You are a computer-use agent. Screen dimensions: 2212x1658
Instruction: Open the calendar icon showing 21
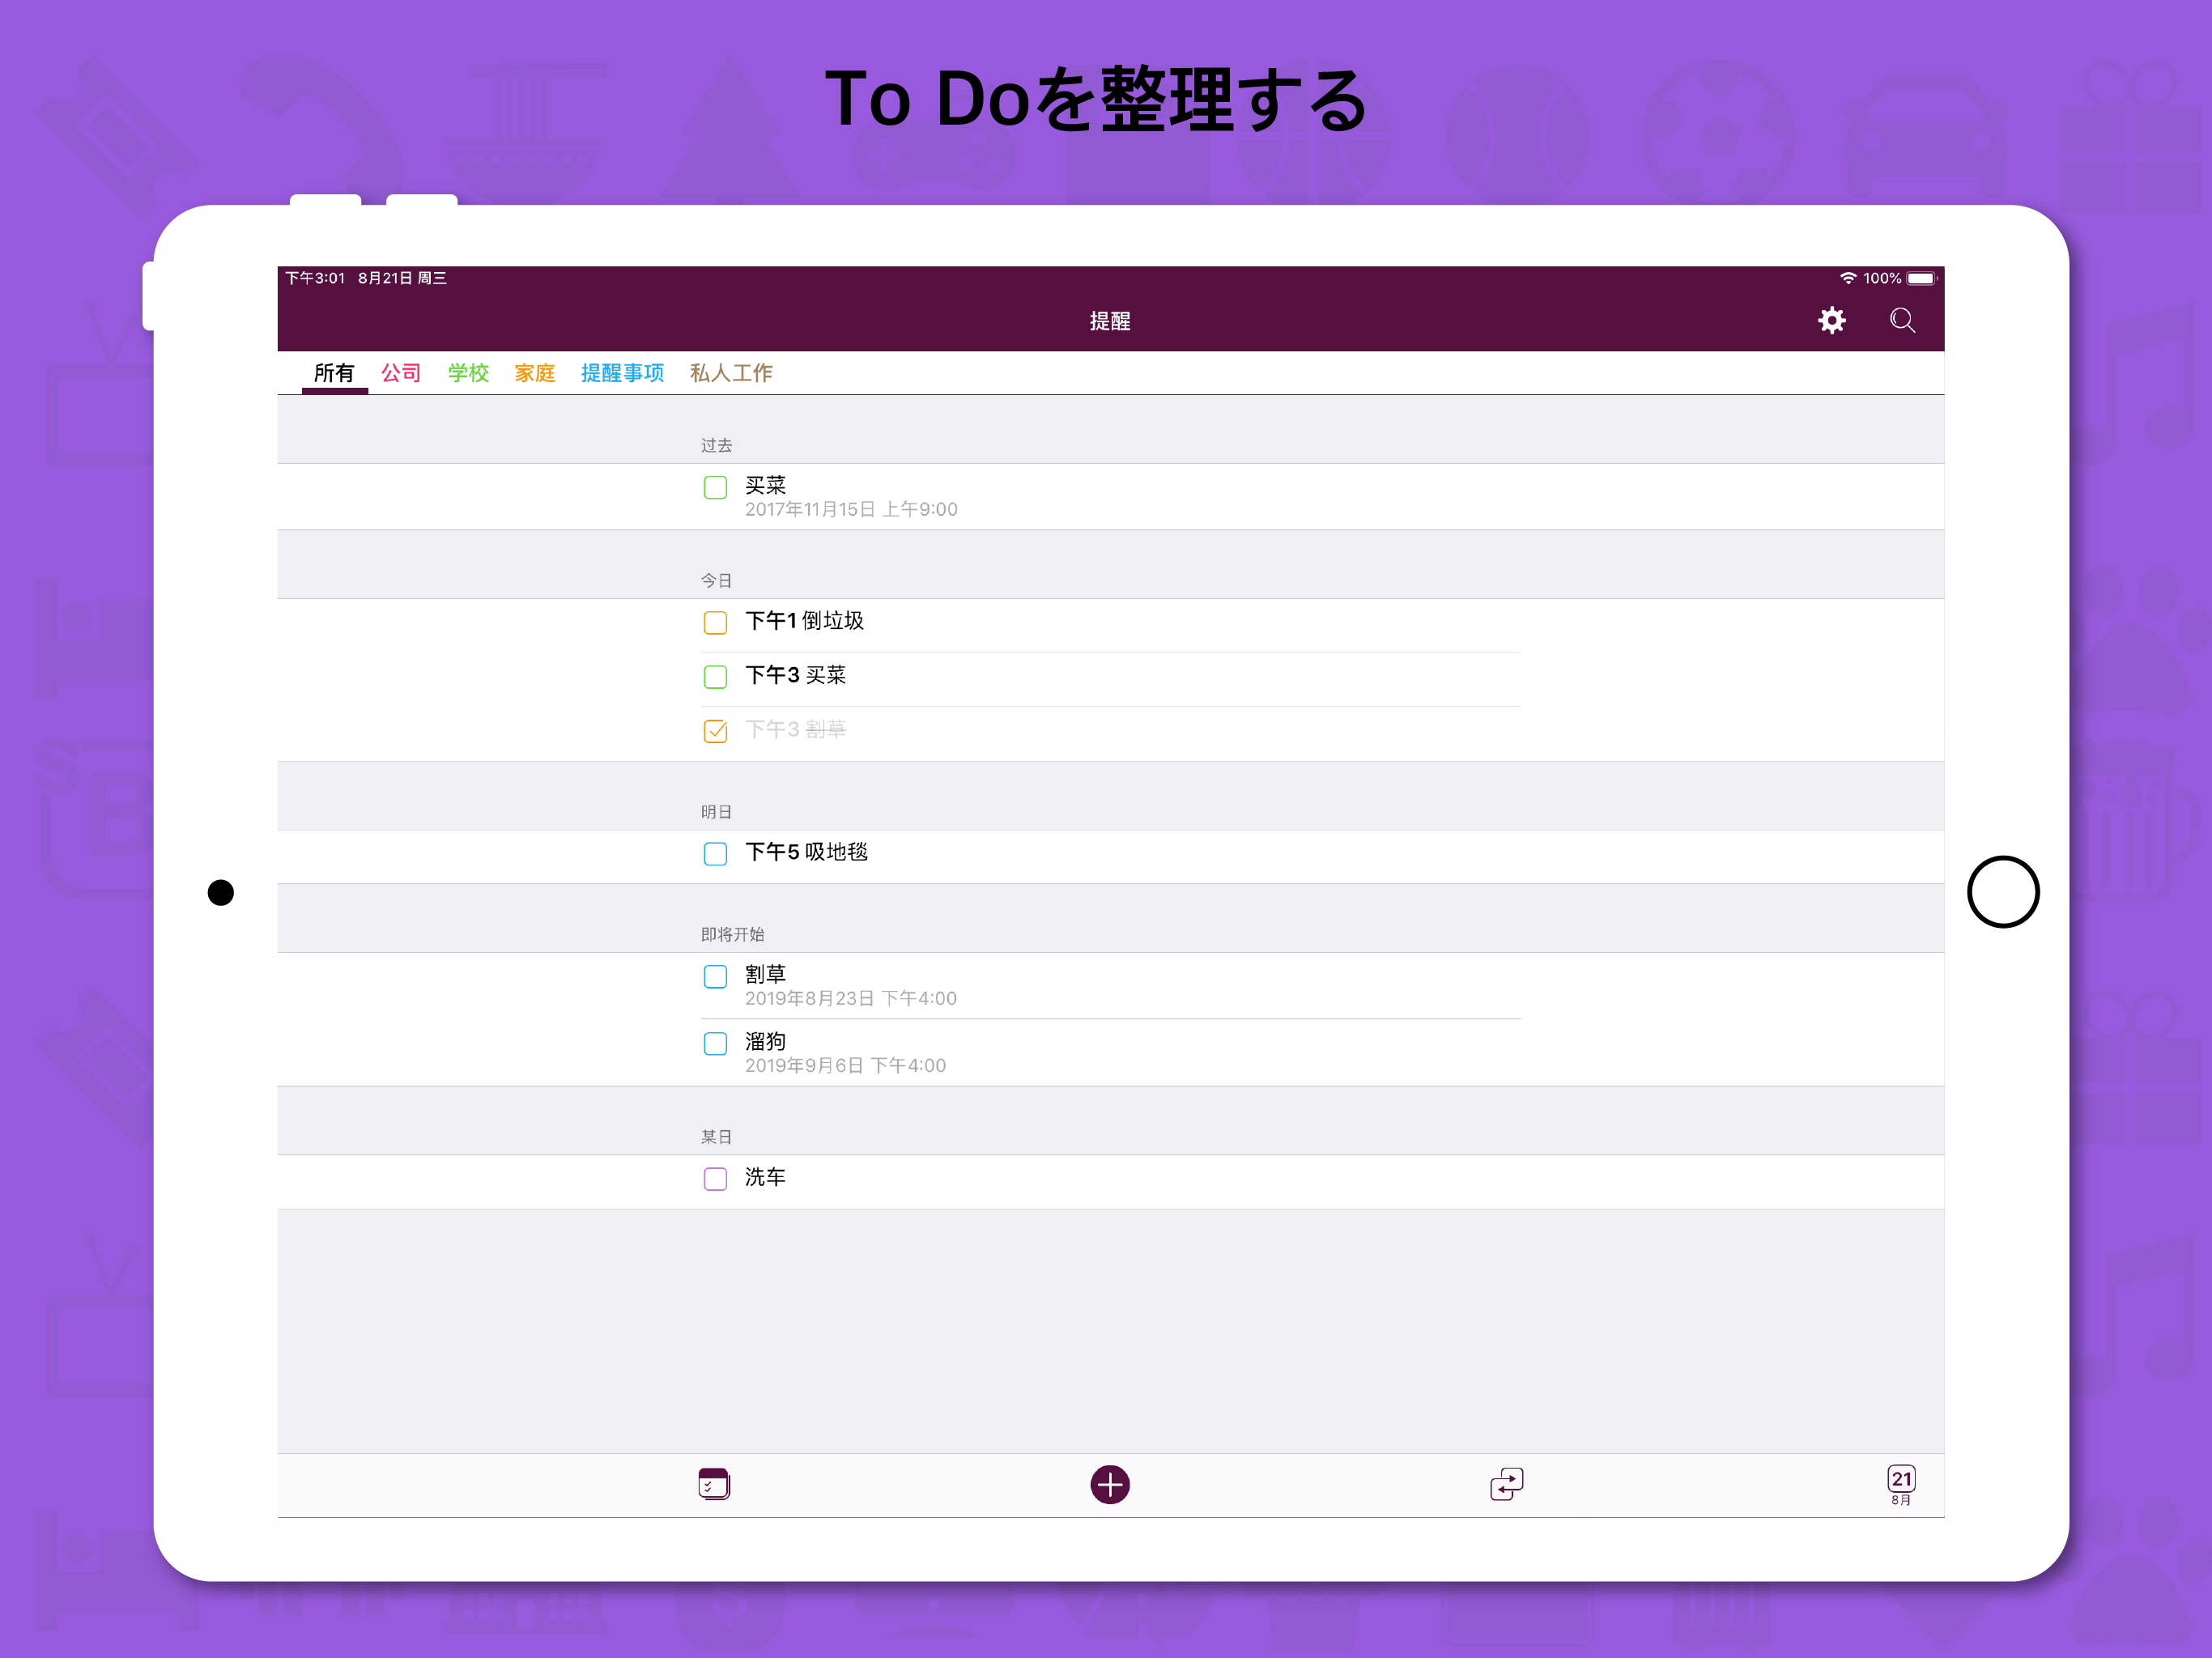(x=1901, y=1484)
